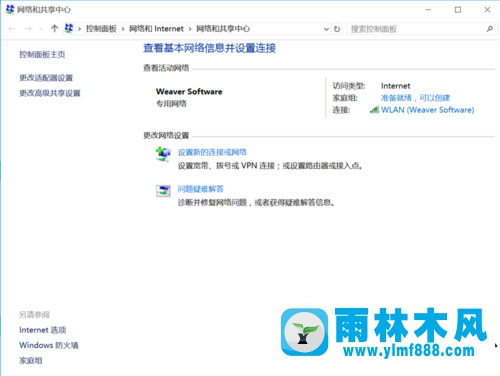Go back with the back arrow

12,29
